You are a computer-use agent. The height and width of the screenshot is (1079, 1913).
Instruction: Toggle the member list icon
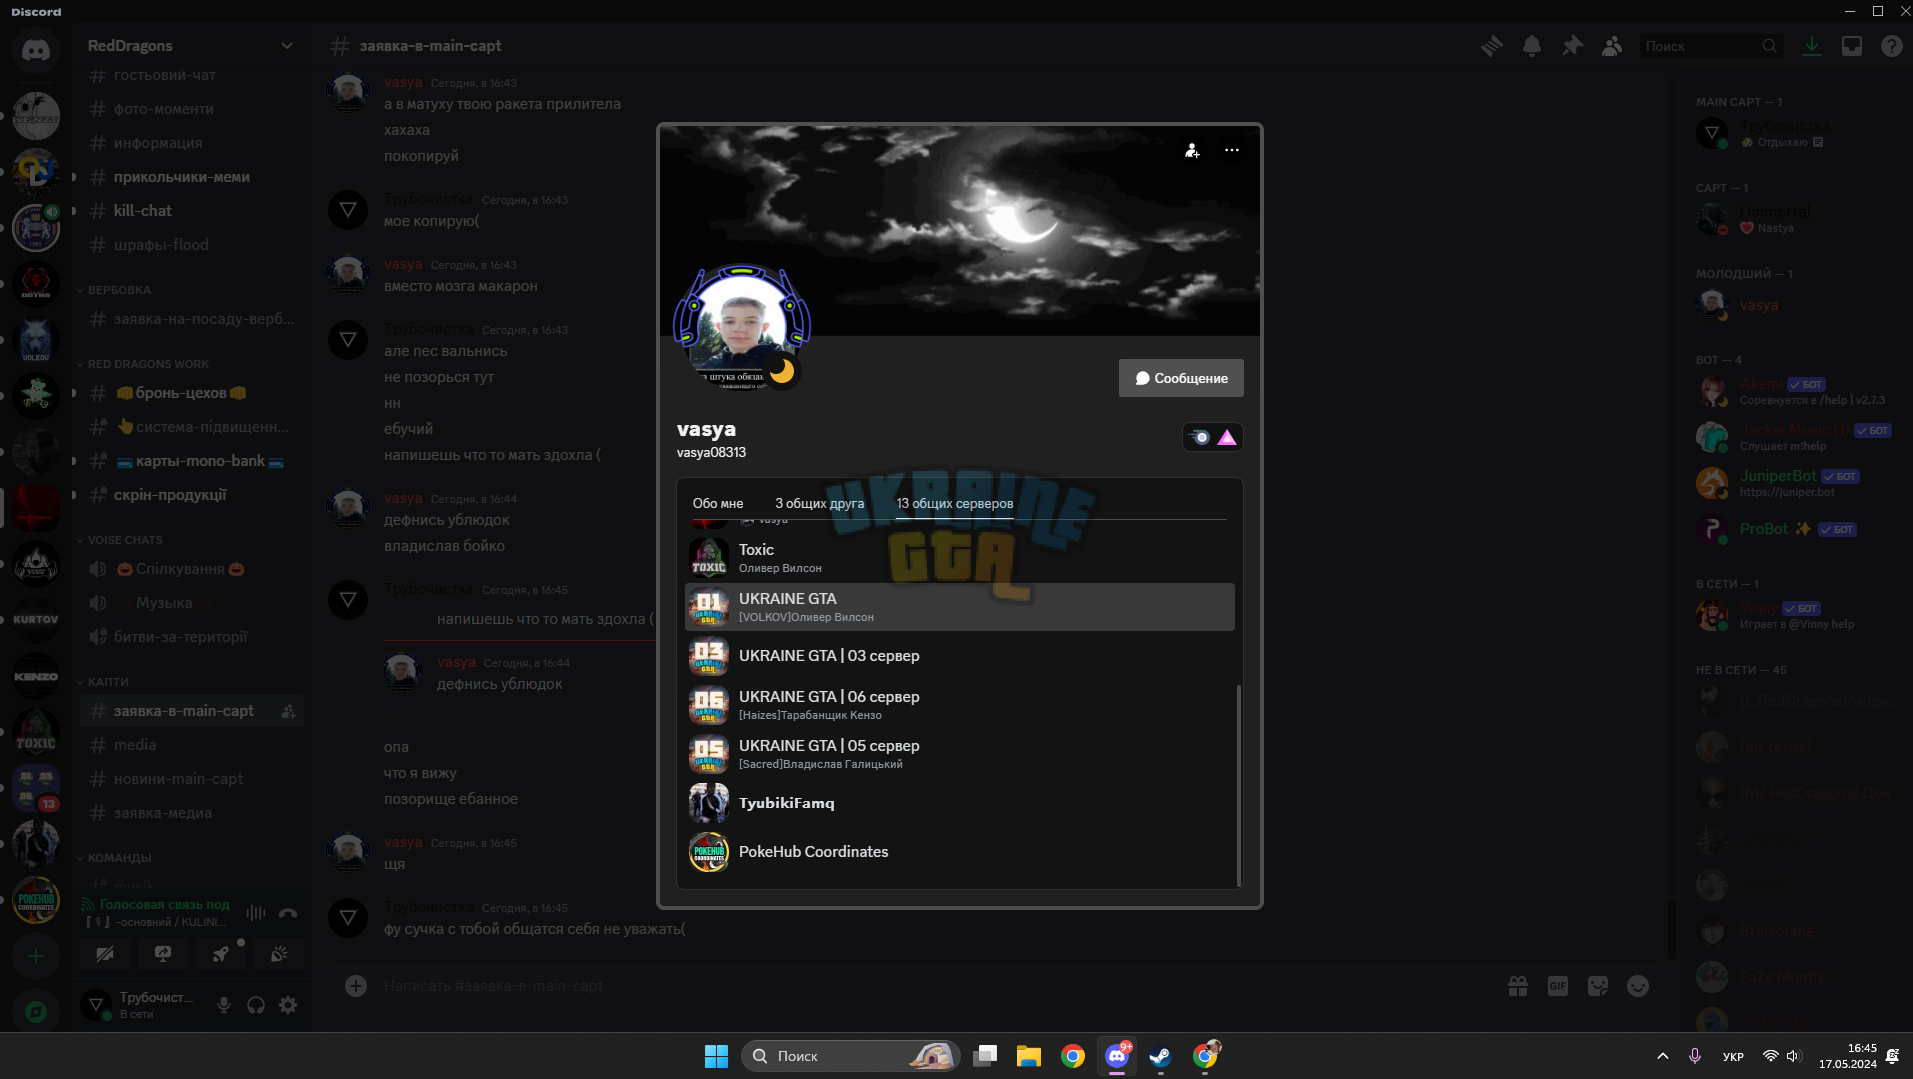click(x=1612, y=46)
